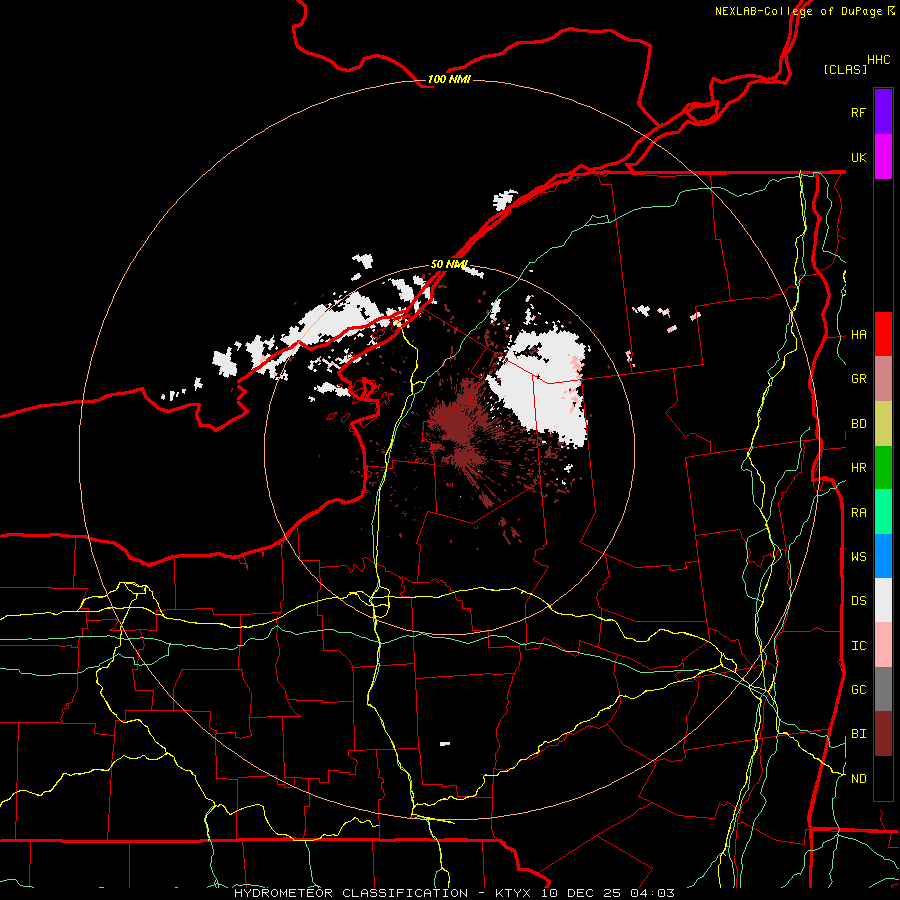Click the 10 DEC 25 date text
This screenshot has width=900, height=900.
(x=579, y=893)
